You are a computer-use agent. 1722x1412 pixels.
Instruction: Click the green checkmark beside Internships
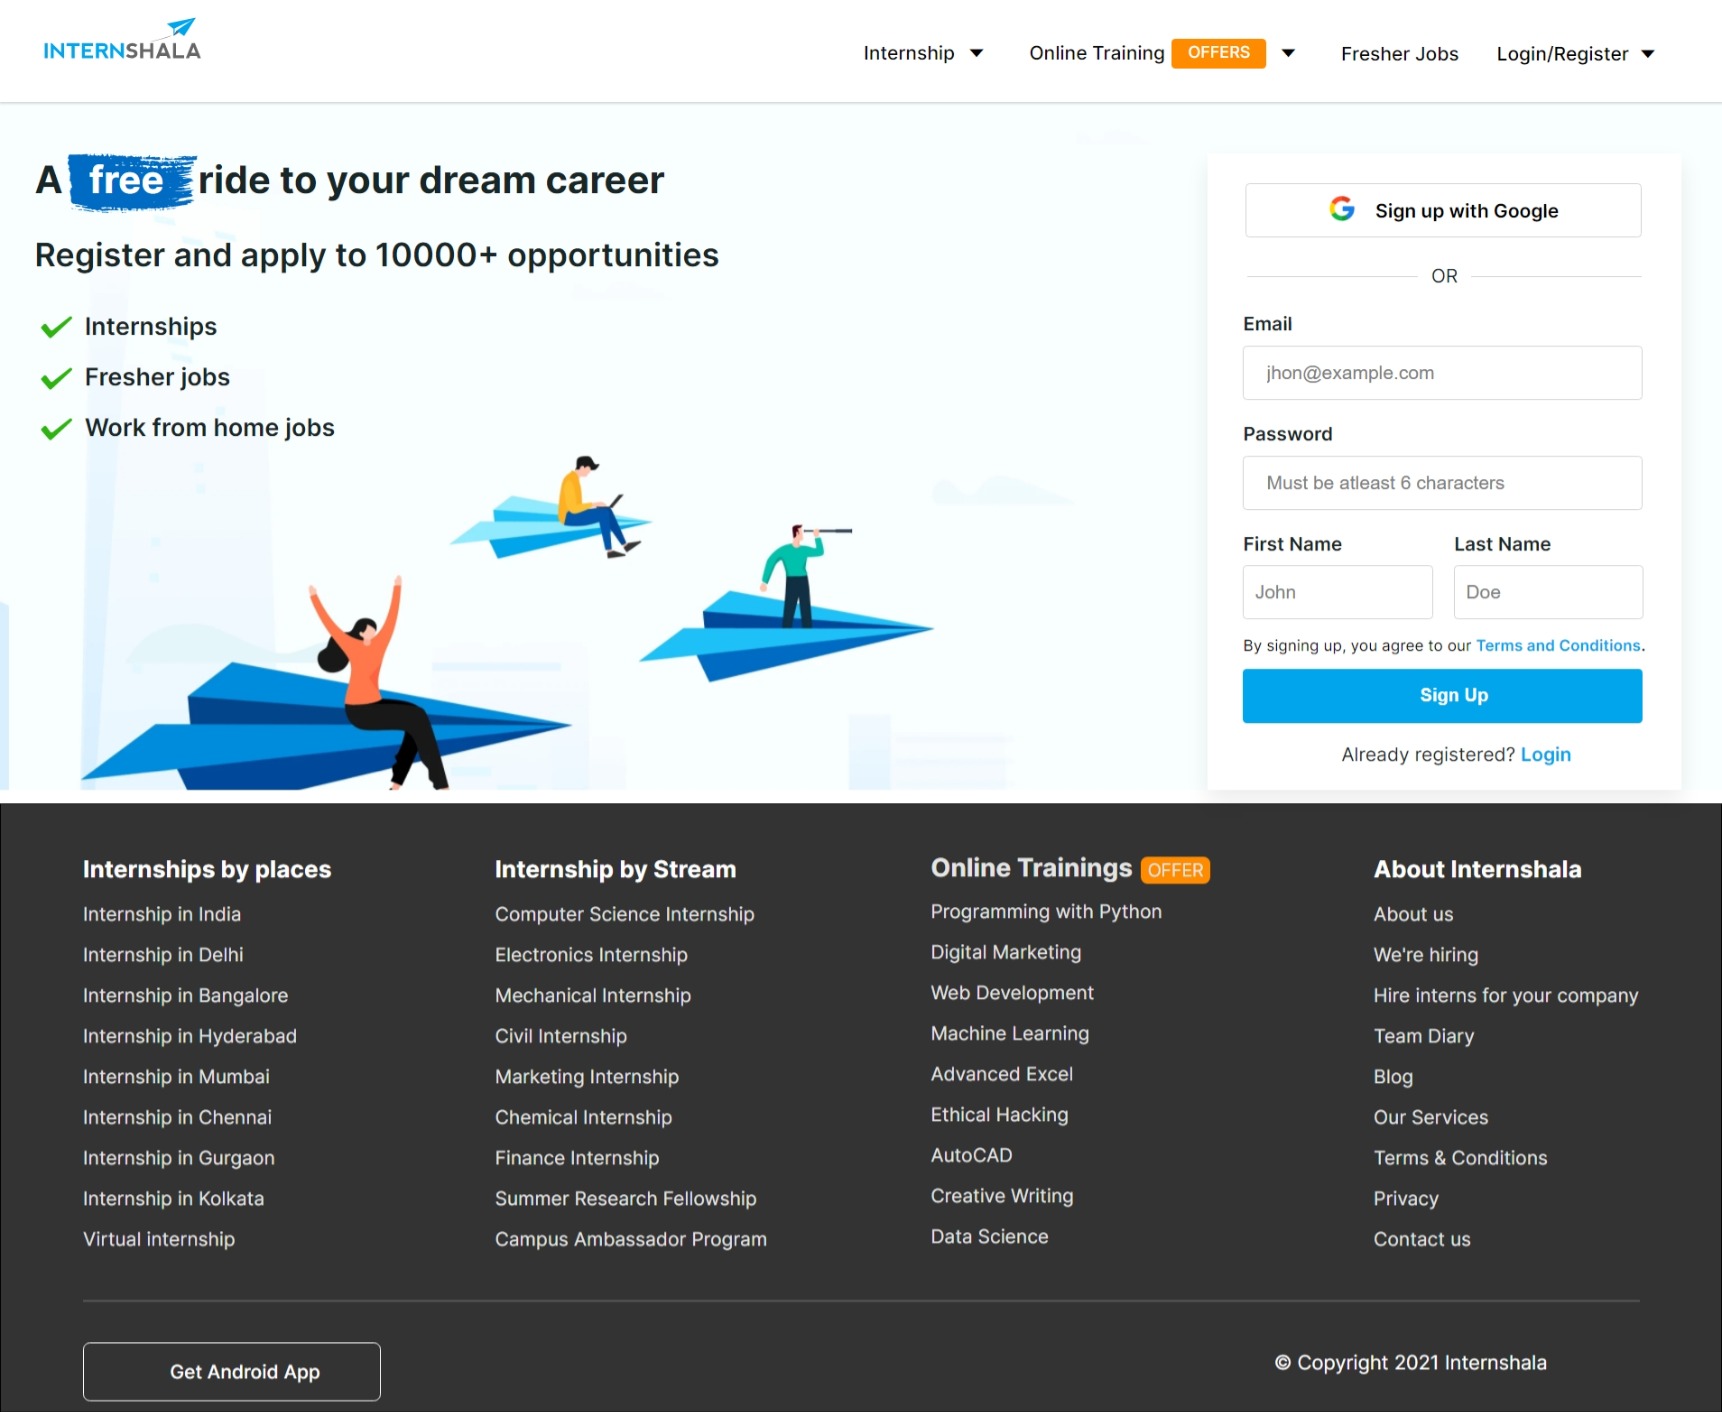[x=56, y=327]
